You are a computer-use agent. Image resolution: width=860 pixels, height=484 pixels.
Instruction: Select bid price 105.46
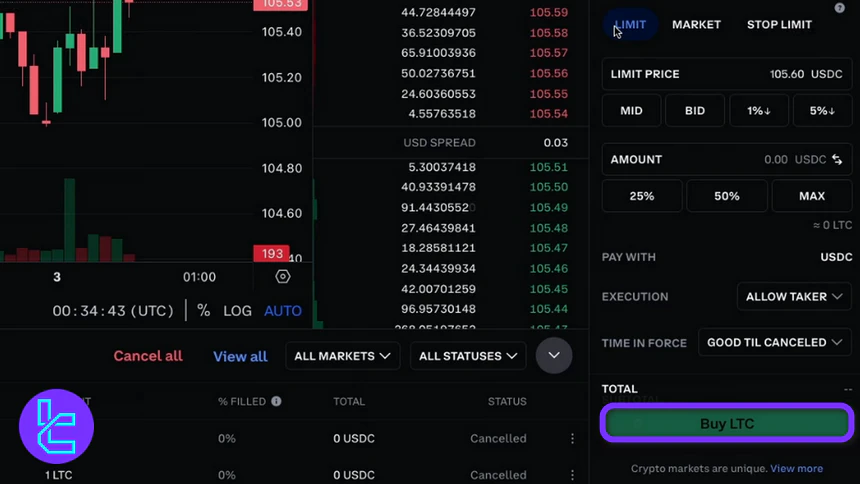pyautogui.click(x=548, y=268)
